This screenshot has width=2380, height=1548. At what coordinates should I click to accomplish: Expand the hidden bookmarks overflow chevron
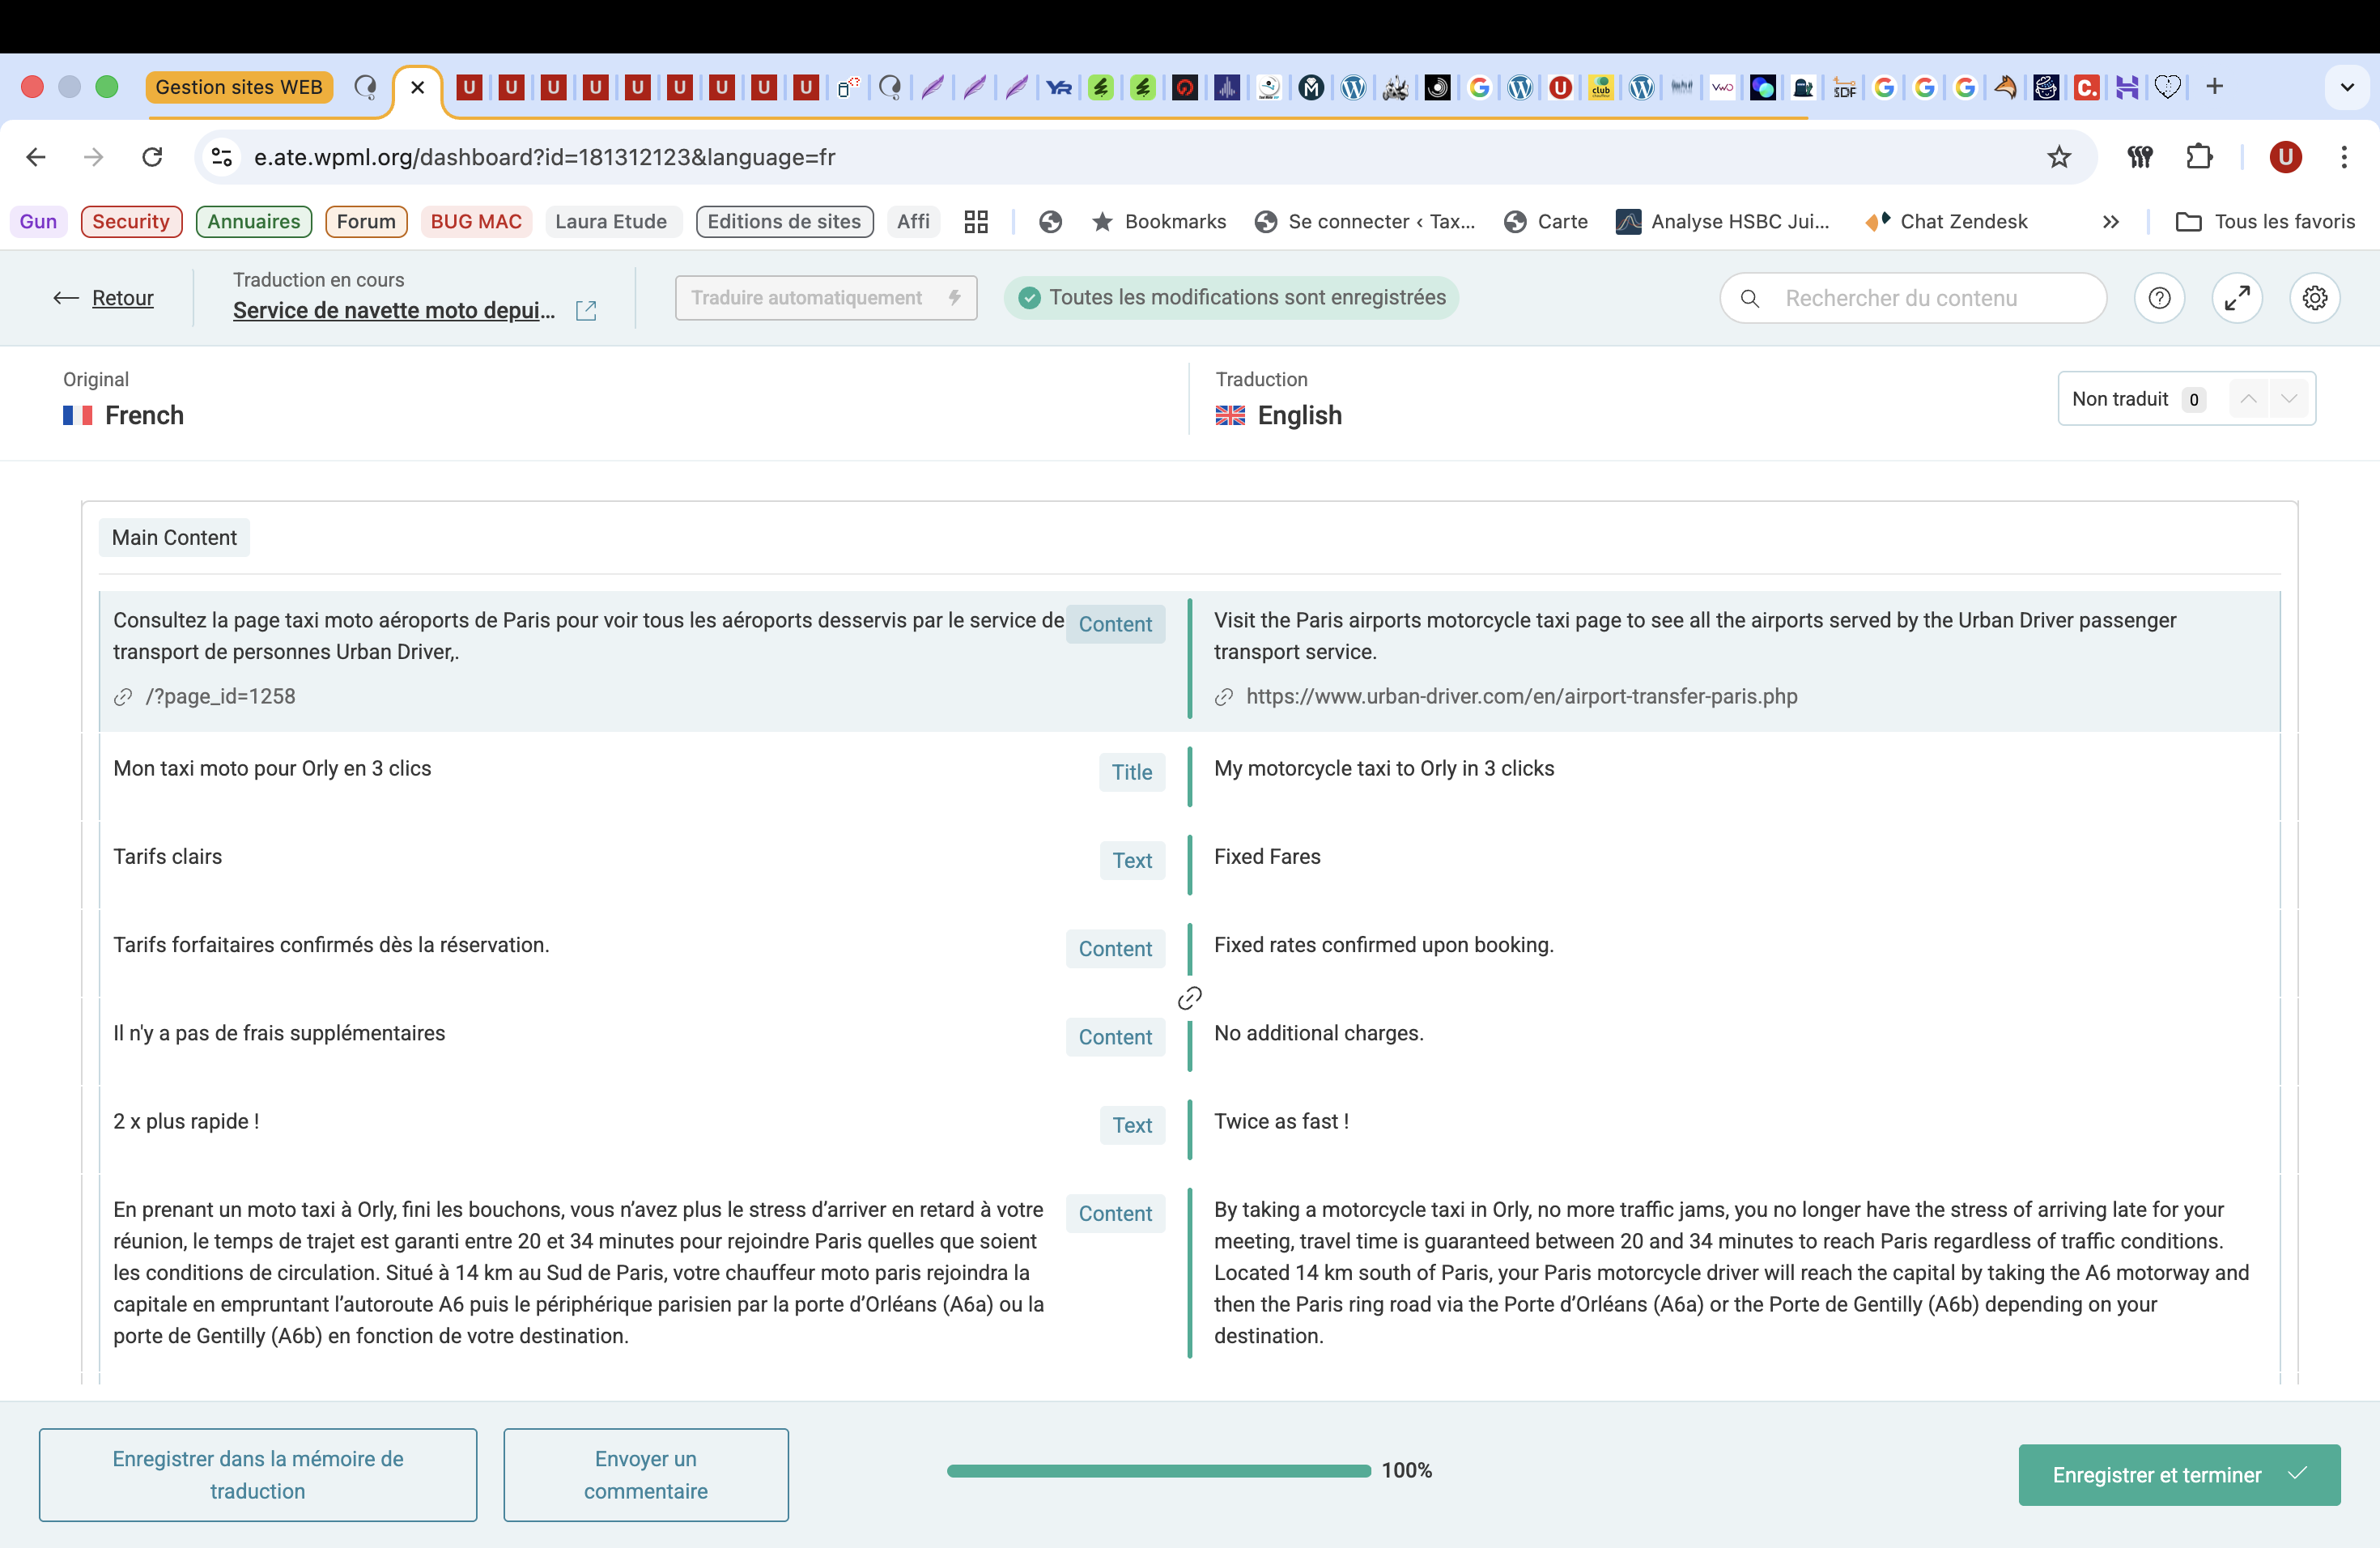[x=2110, y=222]
